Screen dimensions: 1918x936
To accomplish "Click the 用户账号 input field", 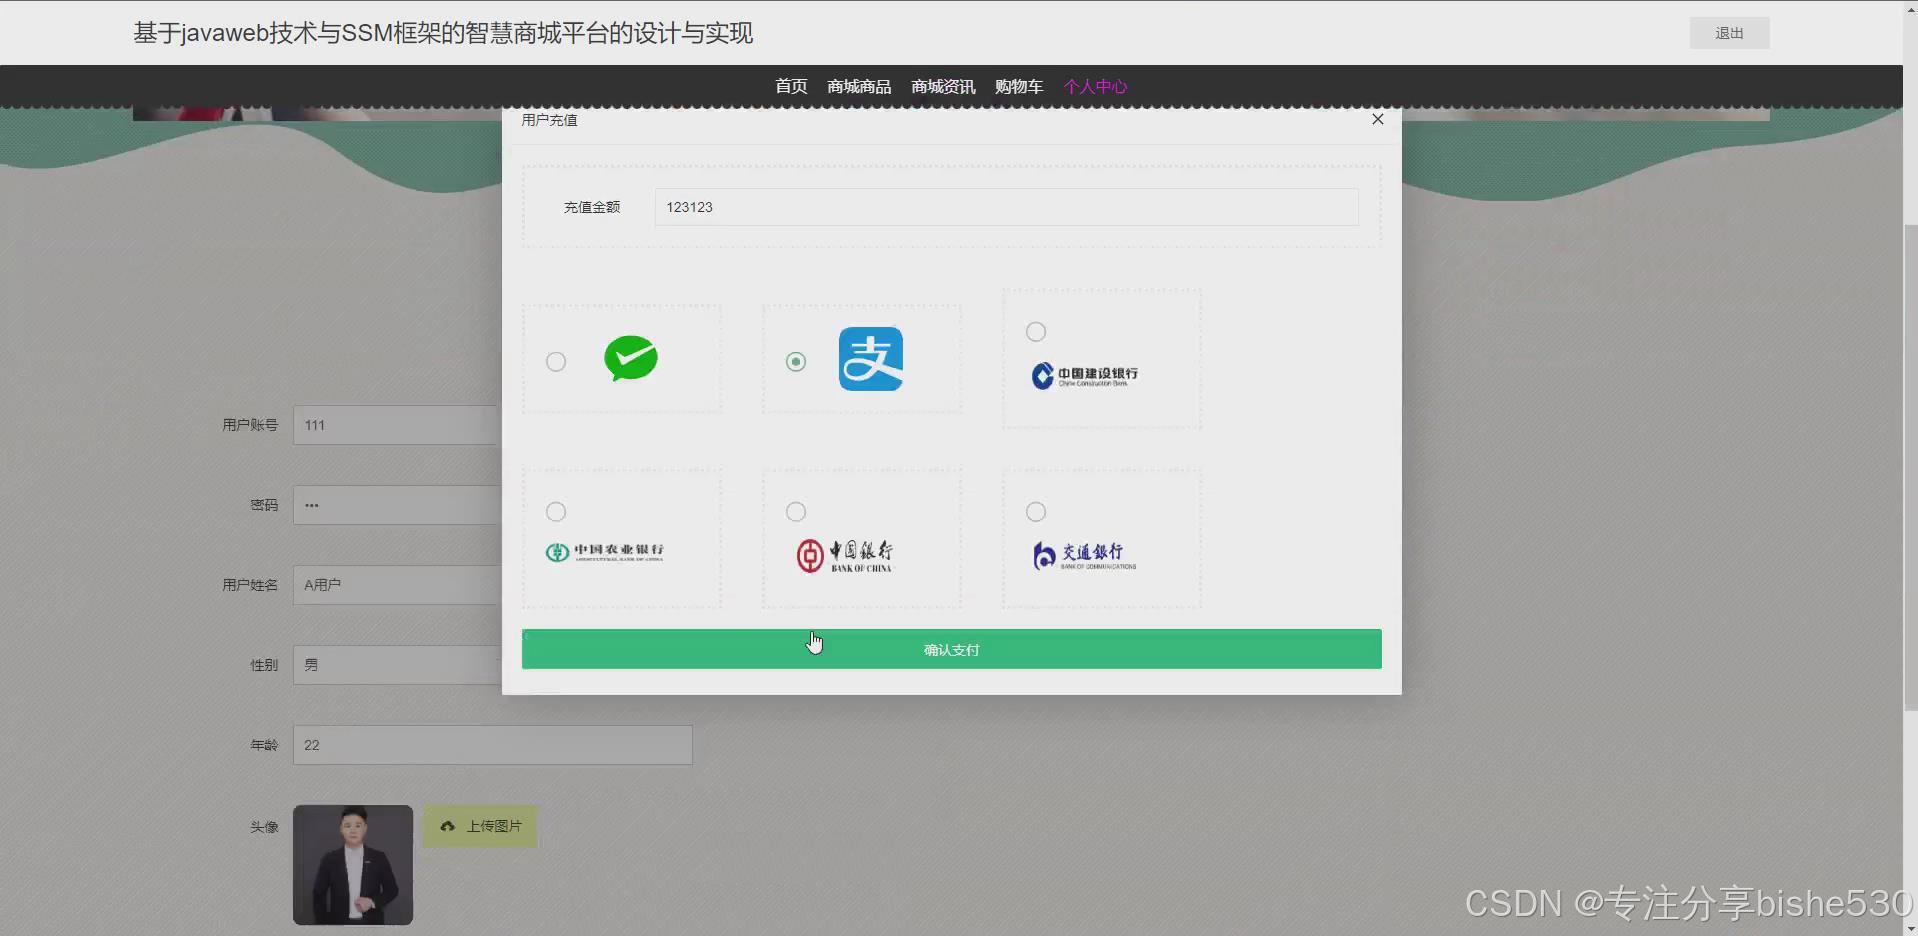I will [x=397, y=425].
